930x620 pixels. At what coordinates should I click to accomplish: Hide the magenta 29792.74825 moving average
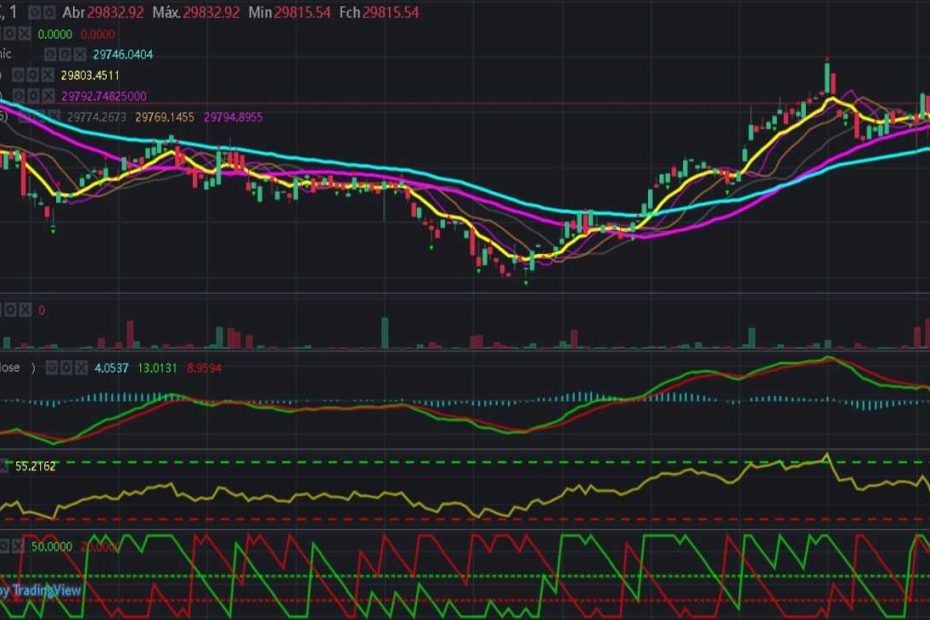click(x=19, y=96)
